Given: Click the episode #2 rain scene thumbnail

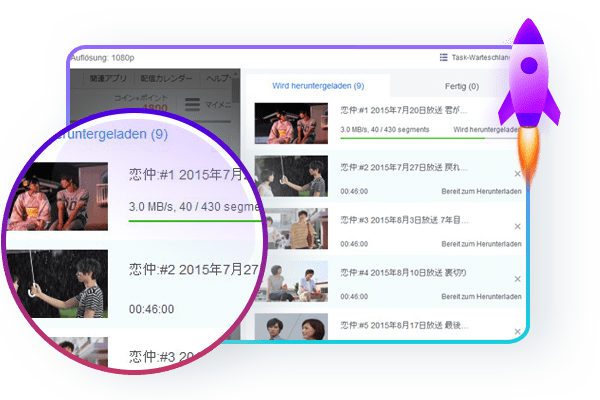Looking at the screenshot, I should click(291, 176).
